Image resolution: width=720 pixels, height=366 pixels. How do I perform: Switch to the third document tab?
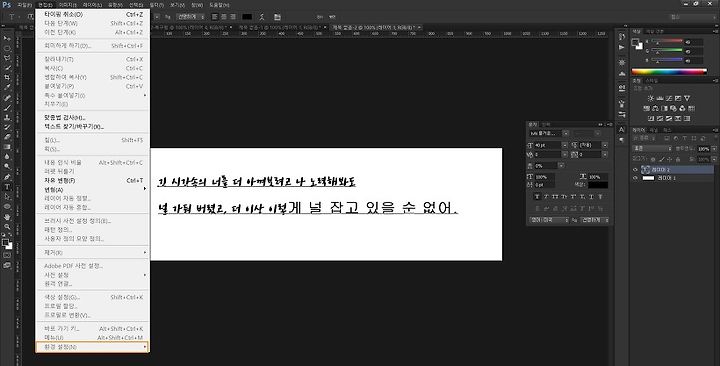(x=281, y=28)
